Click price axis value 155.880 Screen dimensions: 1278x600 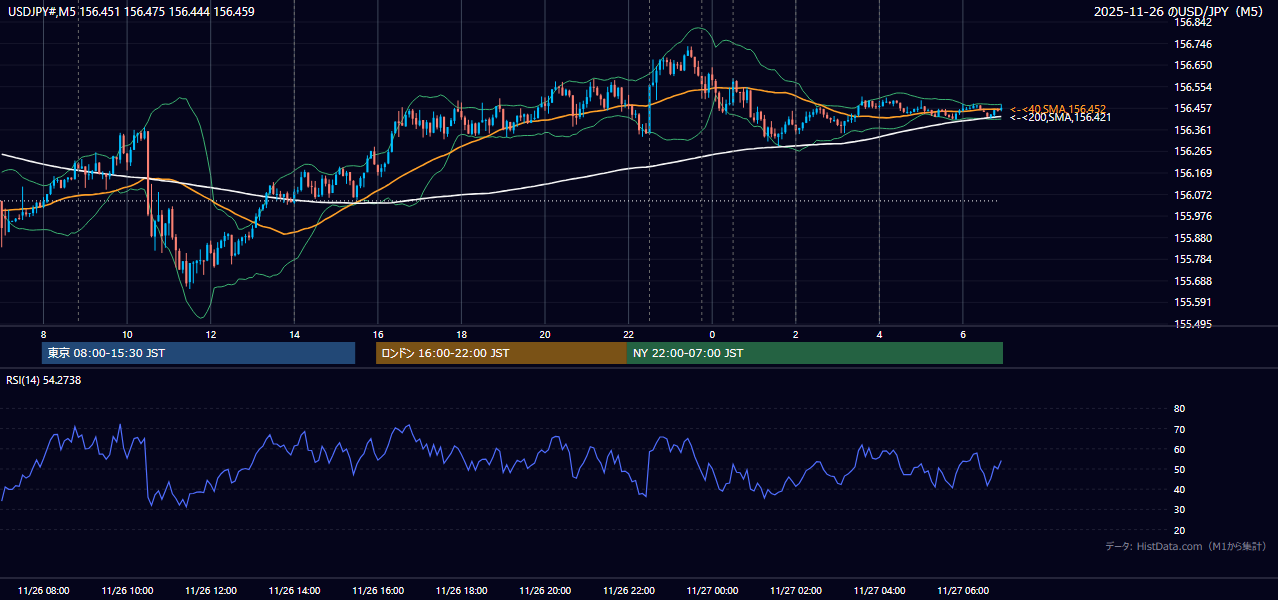coord(1193,238)
